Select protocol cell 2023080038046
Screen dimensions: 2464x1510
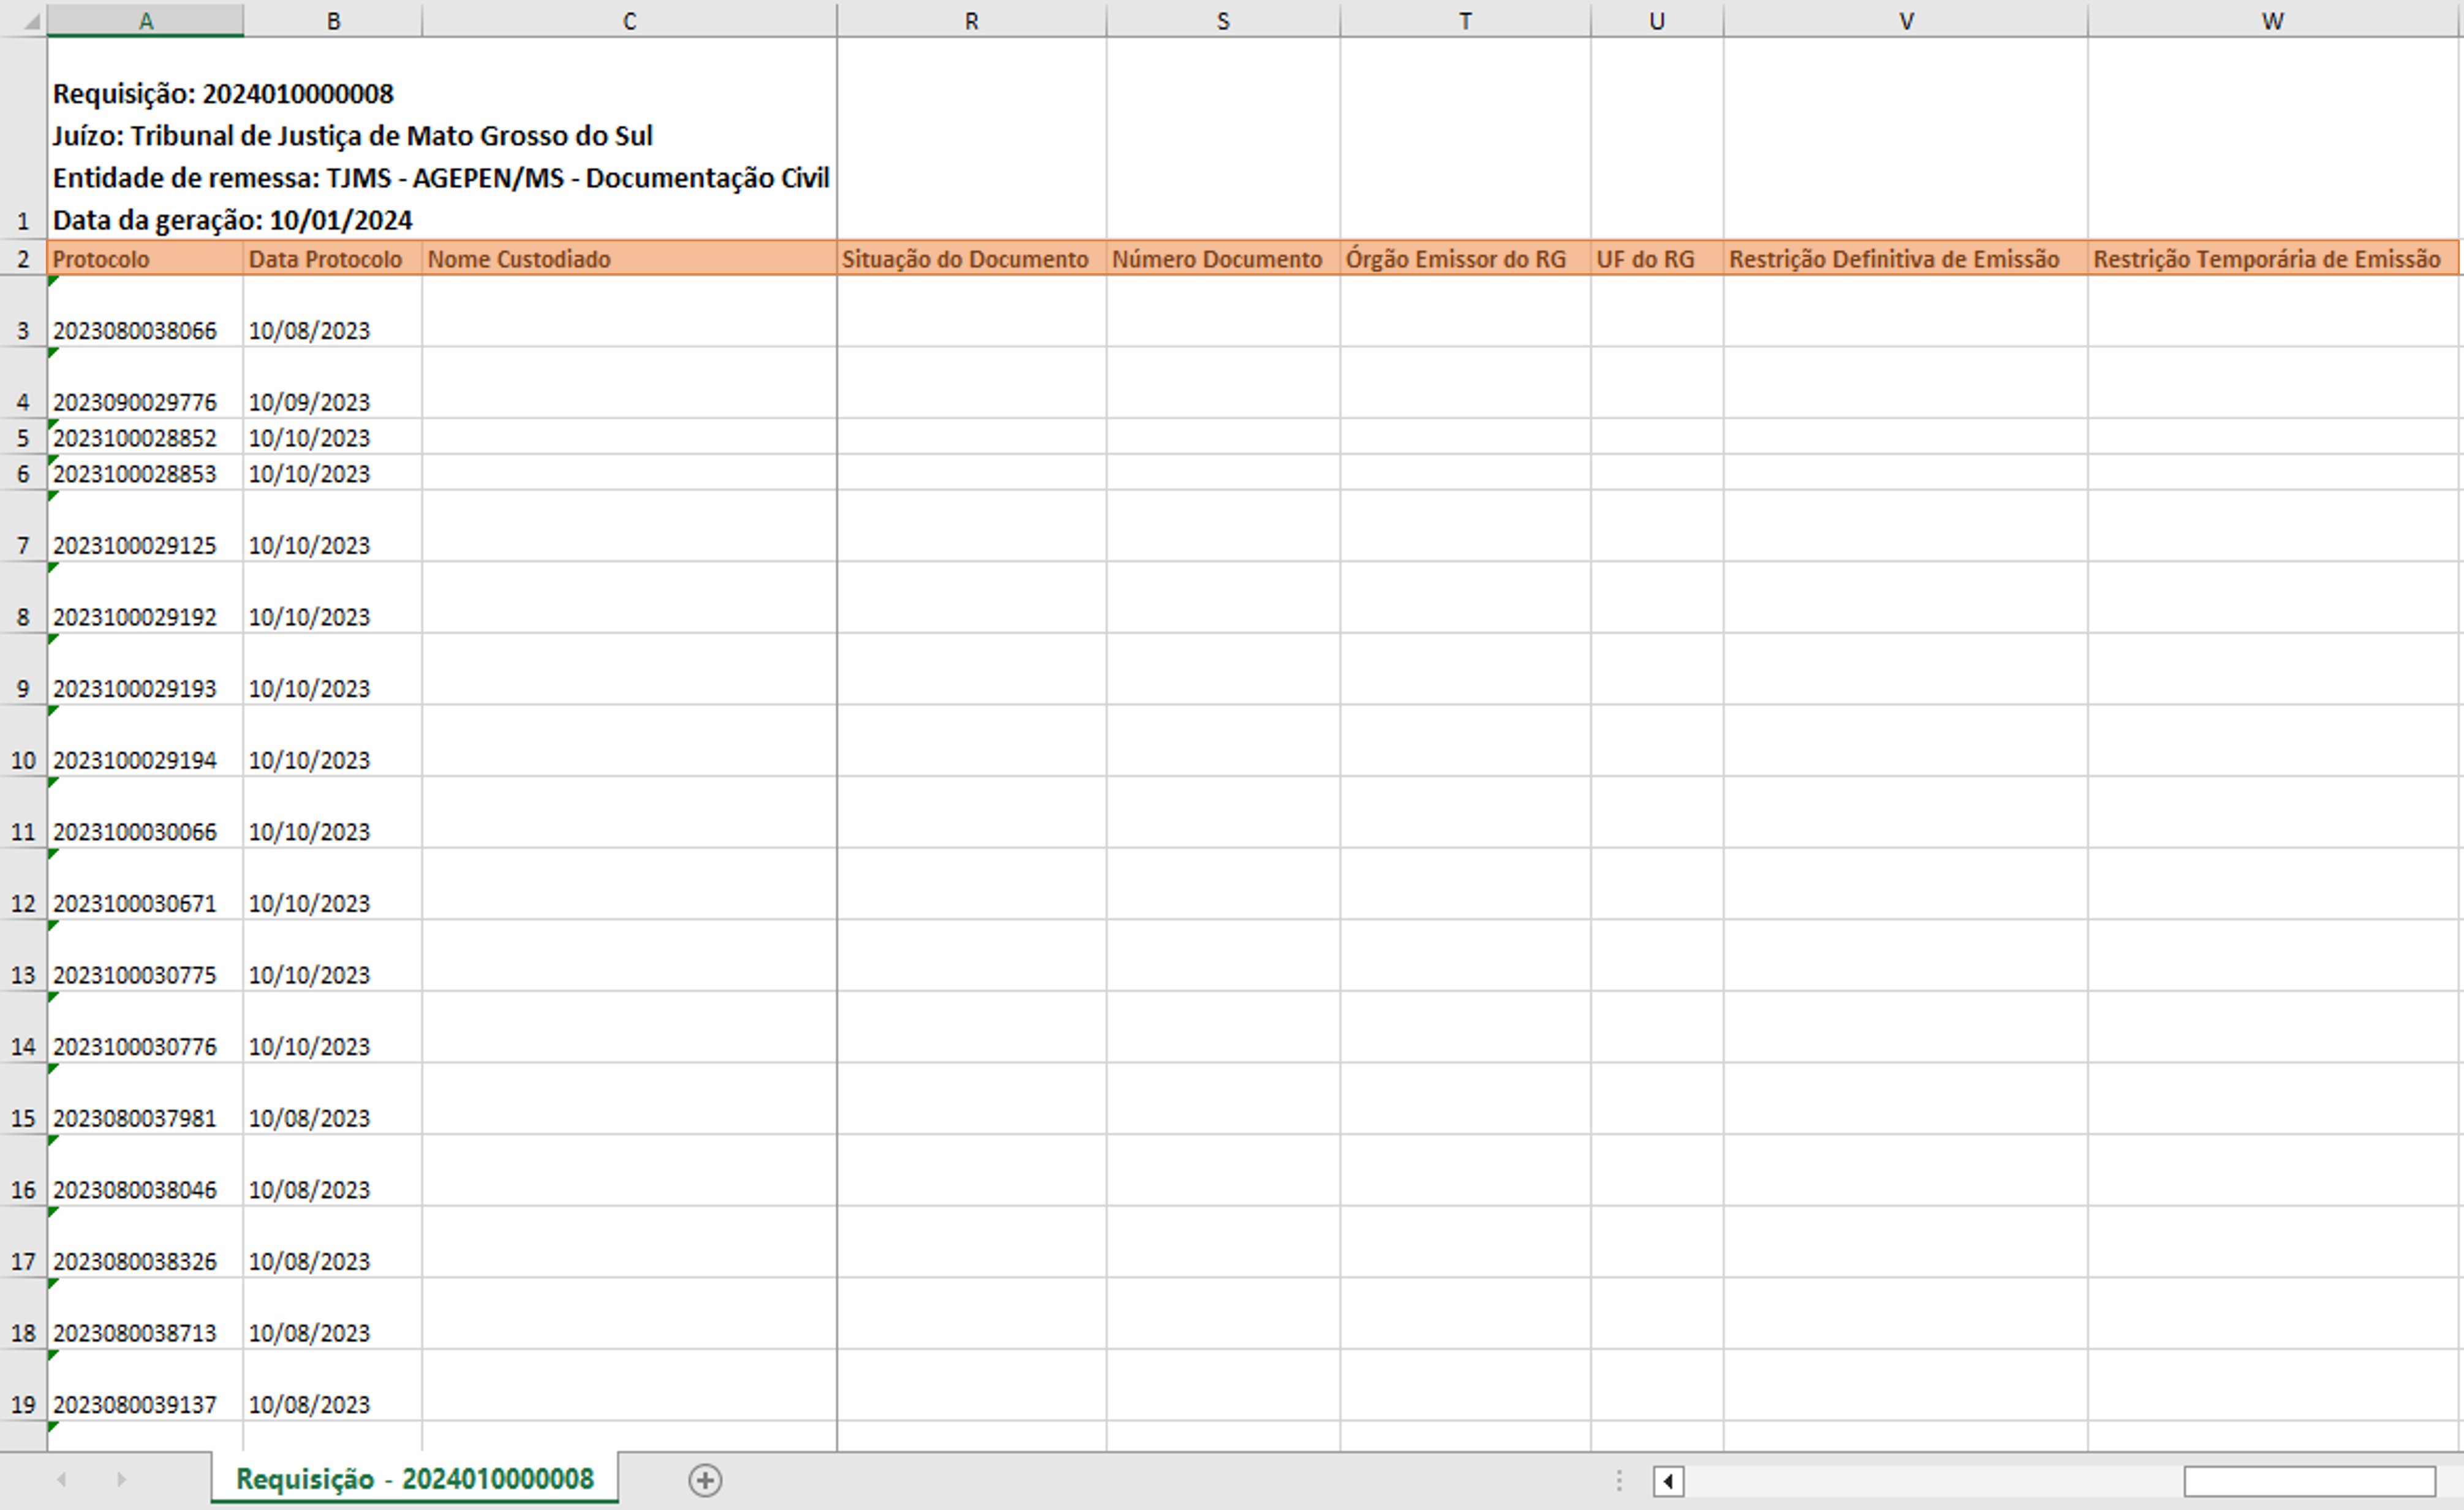pos(145,1171)
